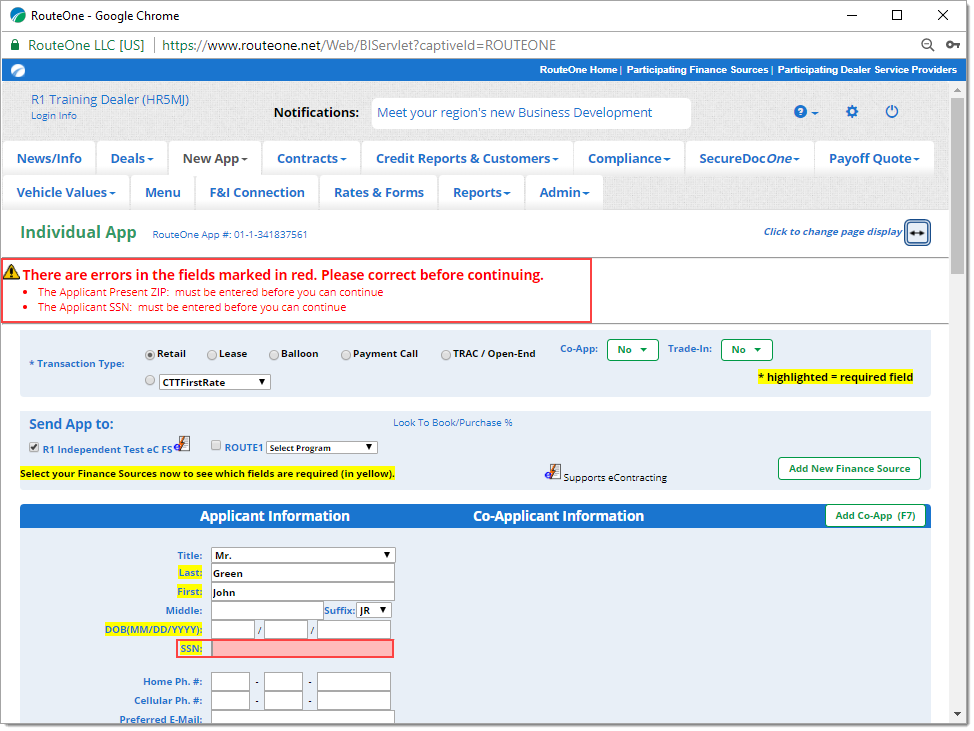The height and width of the screenshot is (731, 974).
Task: Open the News/Info tab
Action: (49, 158)
